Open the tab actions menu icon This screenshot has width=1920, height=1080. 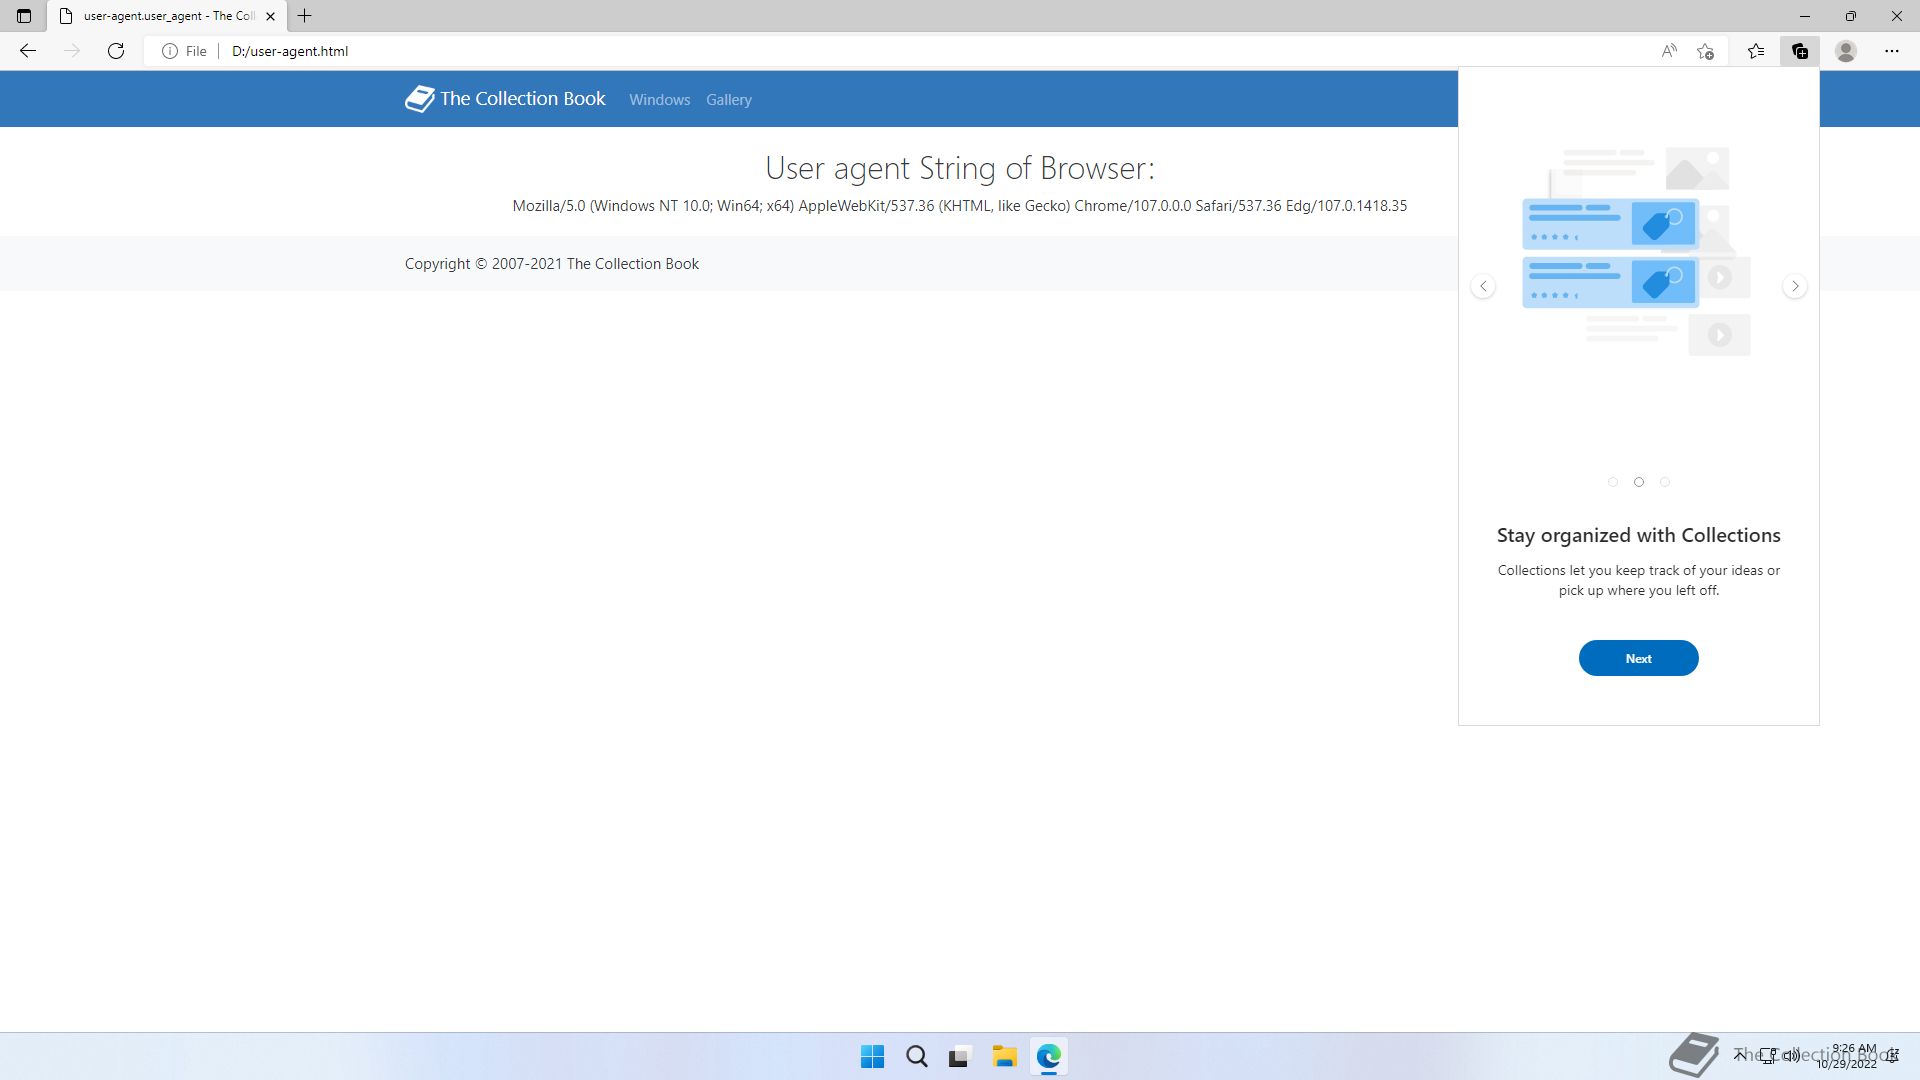[24, 16]
